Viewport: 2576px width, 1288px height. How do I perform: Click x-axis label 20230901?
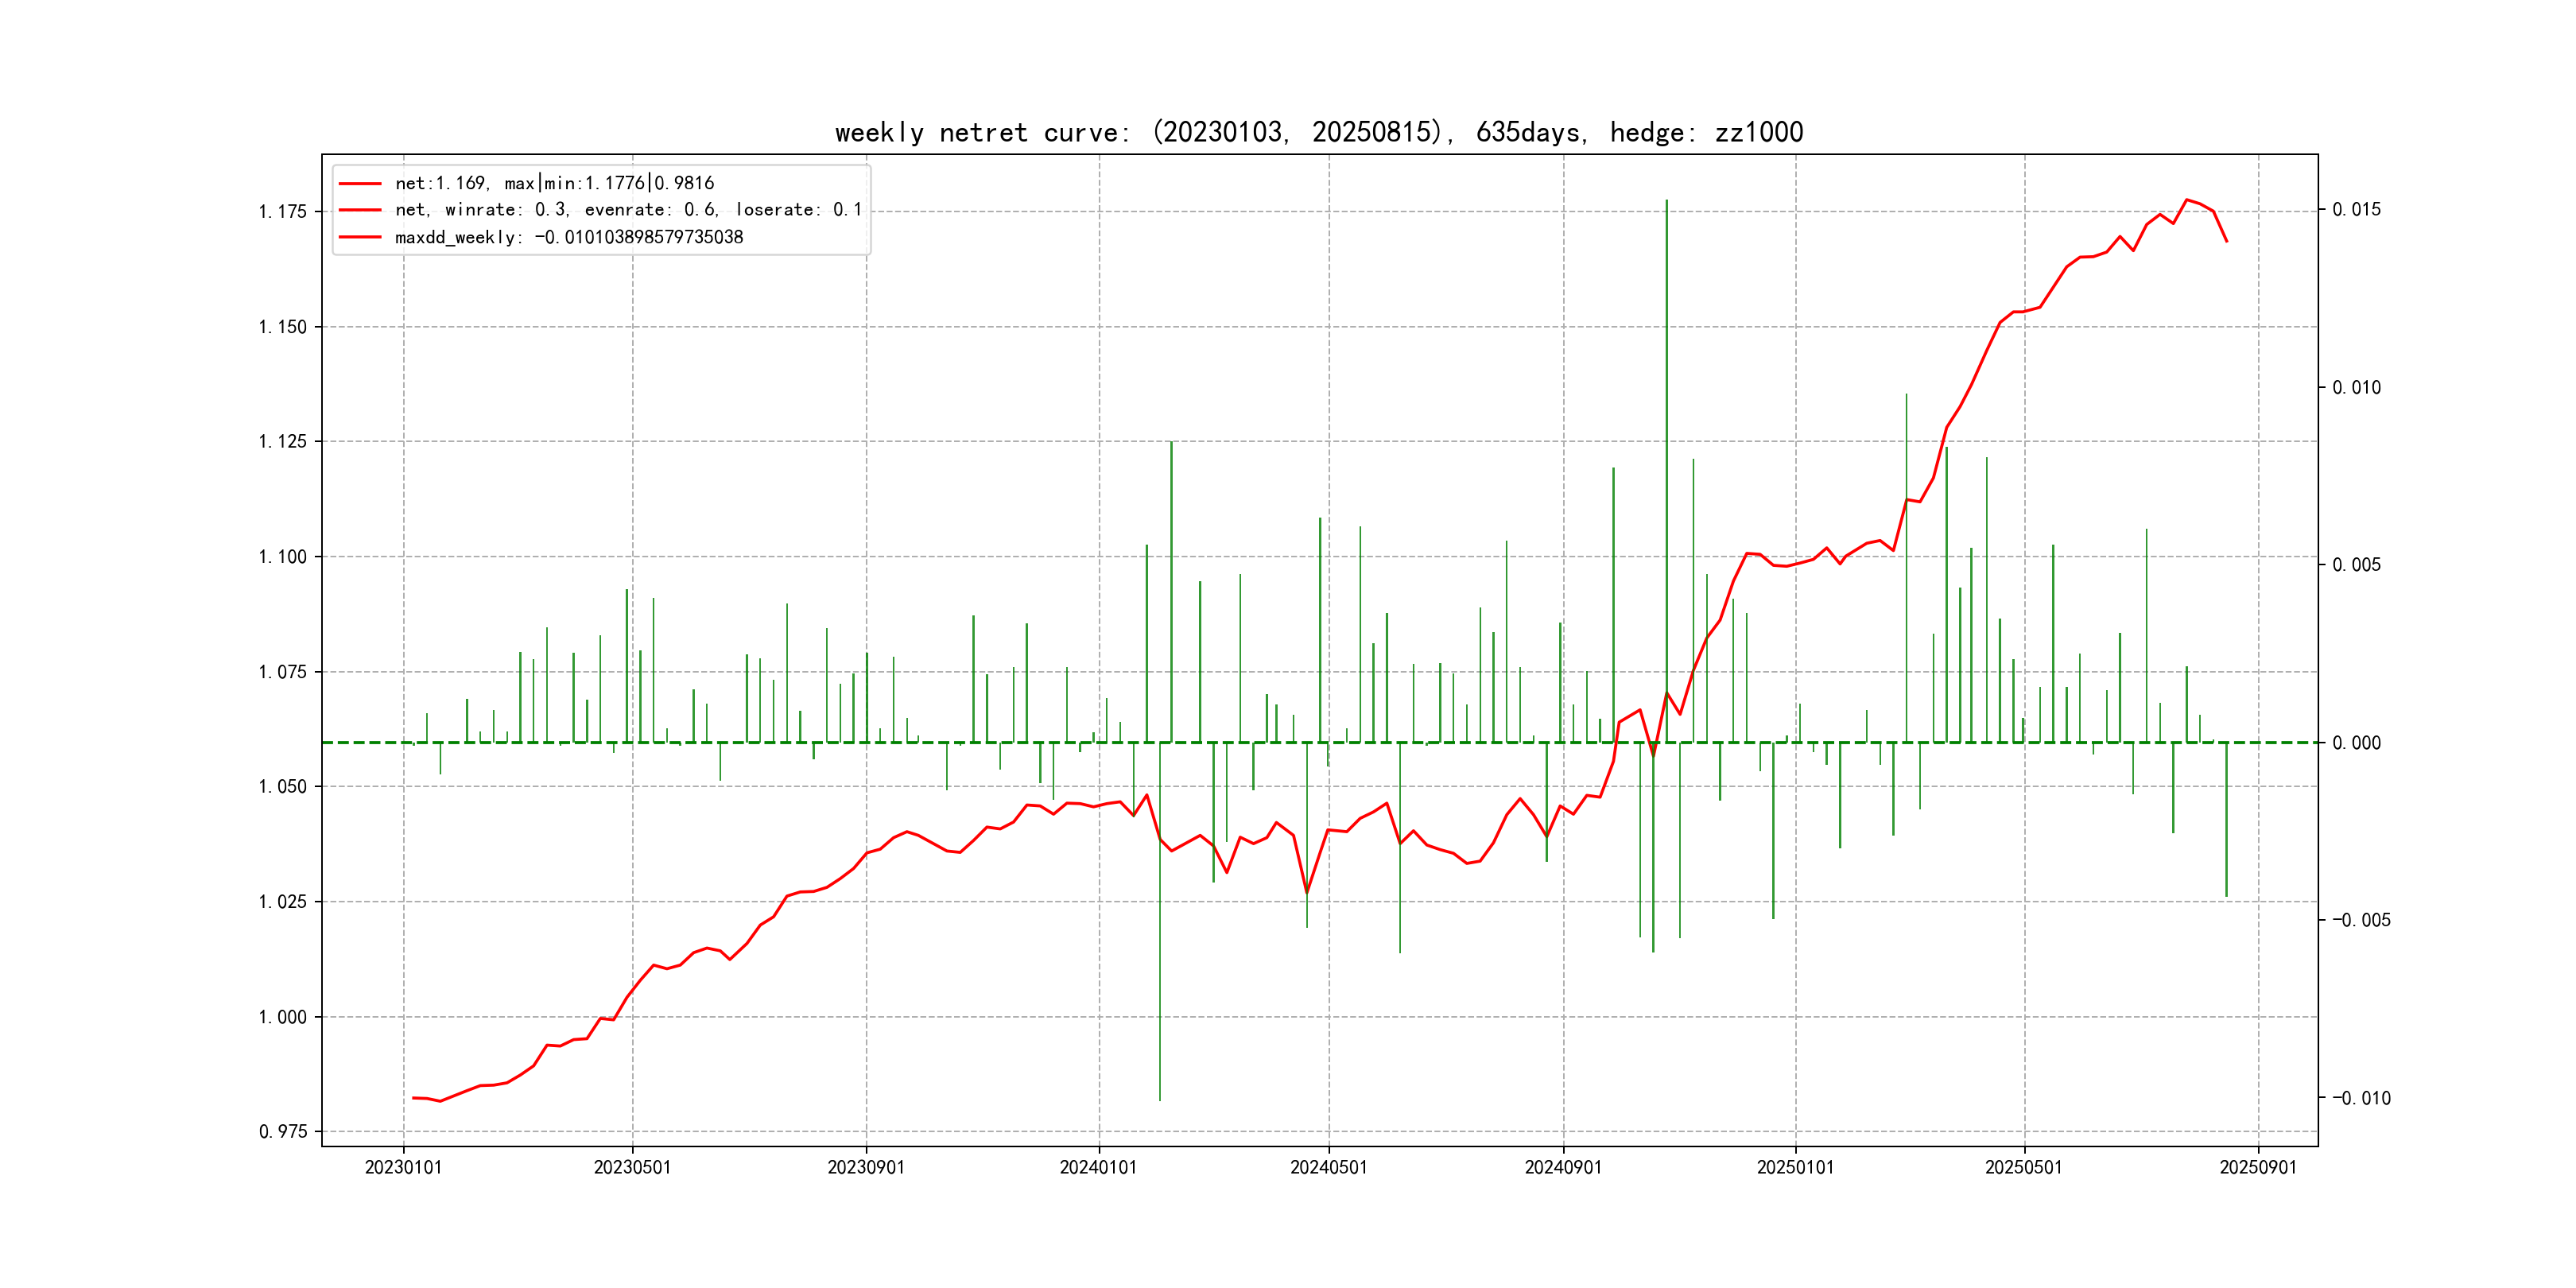coord(865,1168)
